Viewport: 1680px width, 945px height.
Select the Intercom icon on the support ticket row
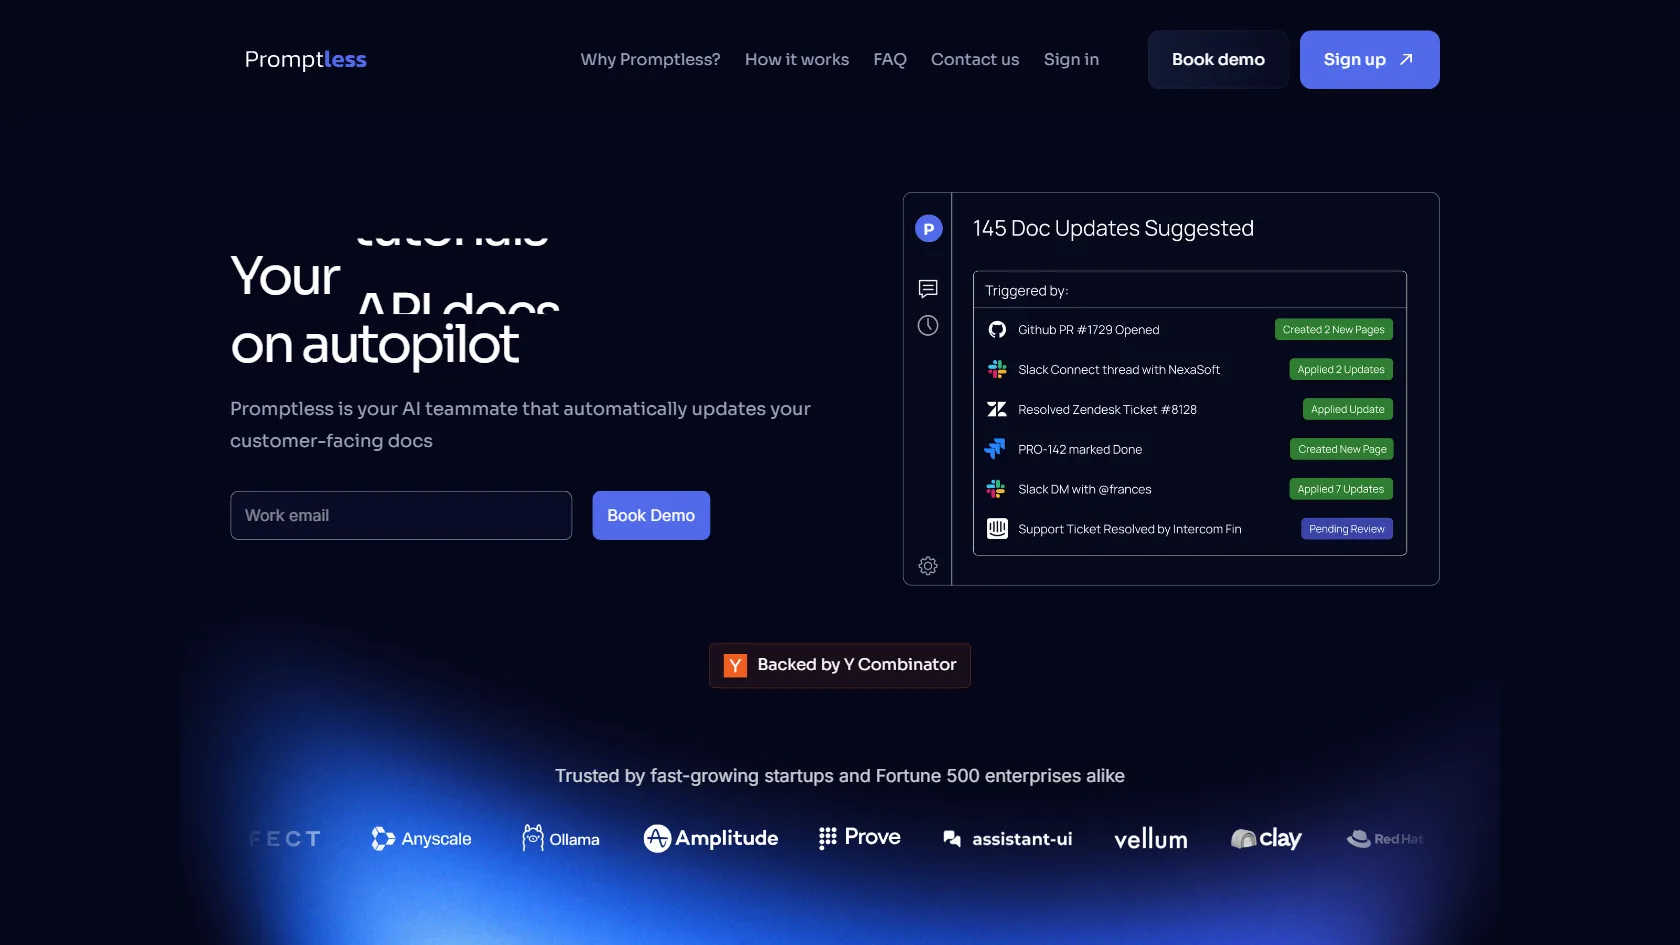[996, 529]
